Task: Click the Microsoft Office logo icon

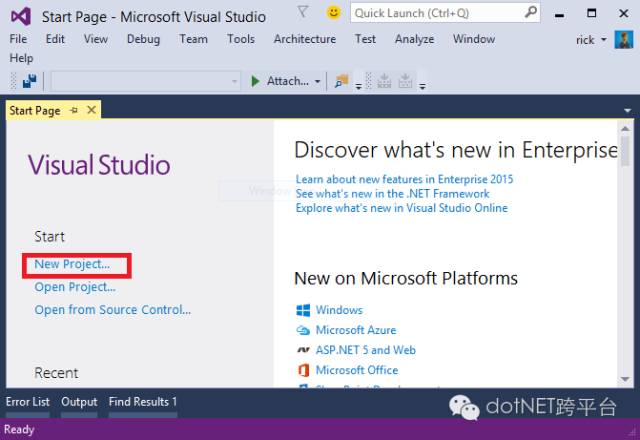Action: point(303,370)
